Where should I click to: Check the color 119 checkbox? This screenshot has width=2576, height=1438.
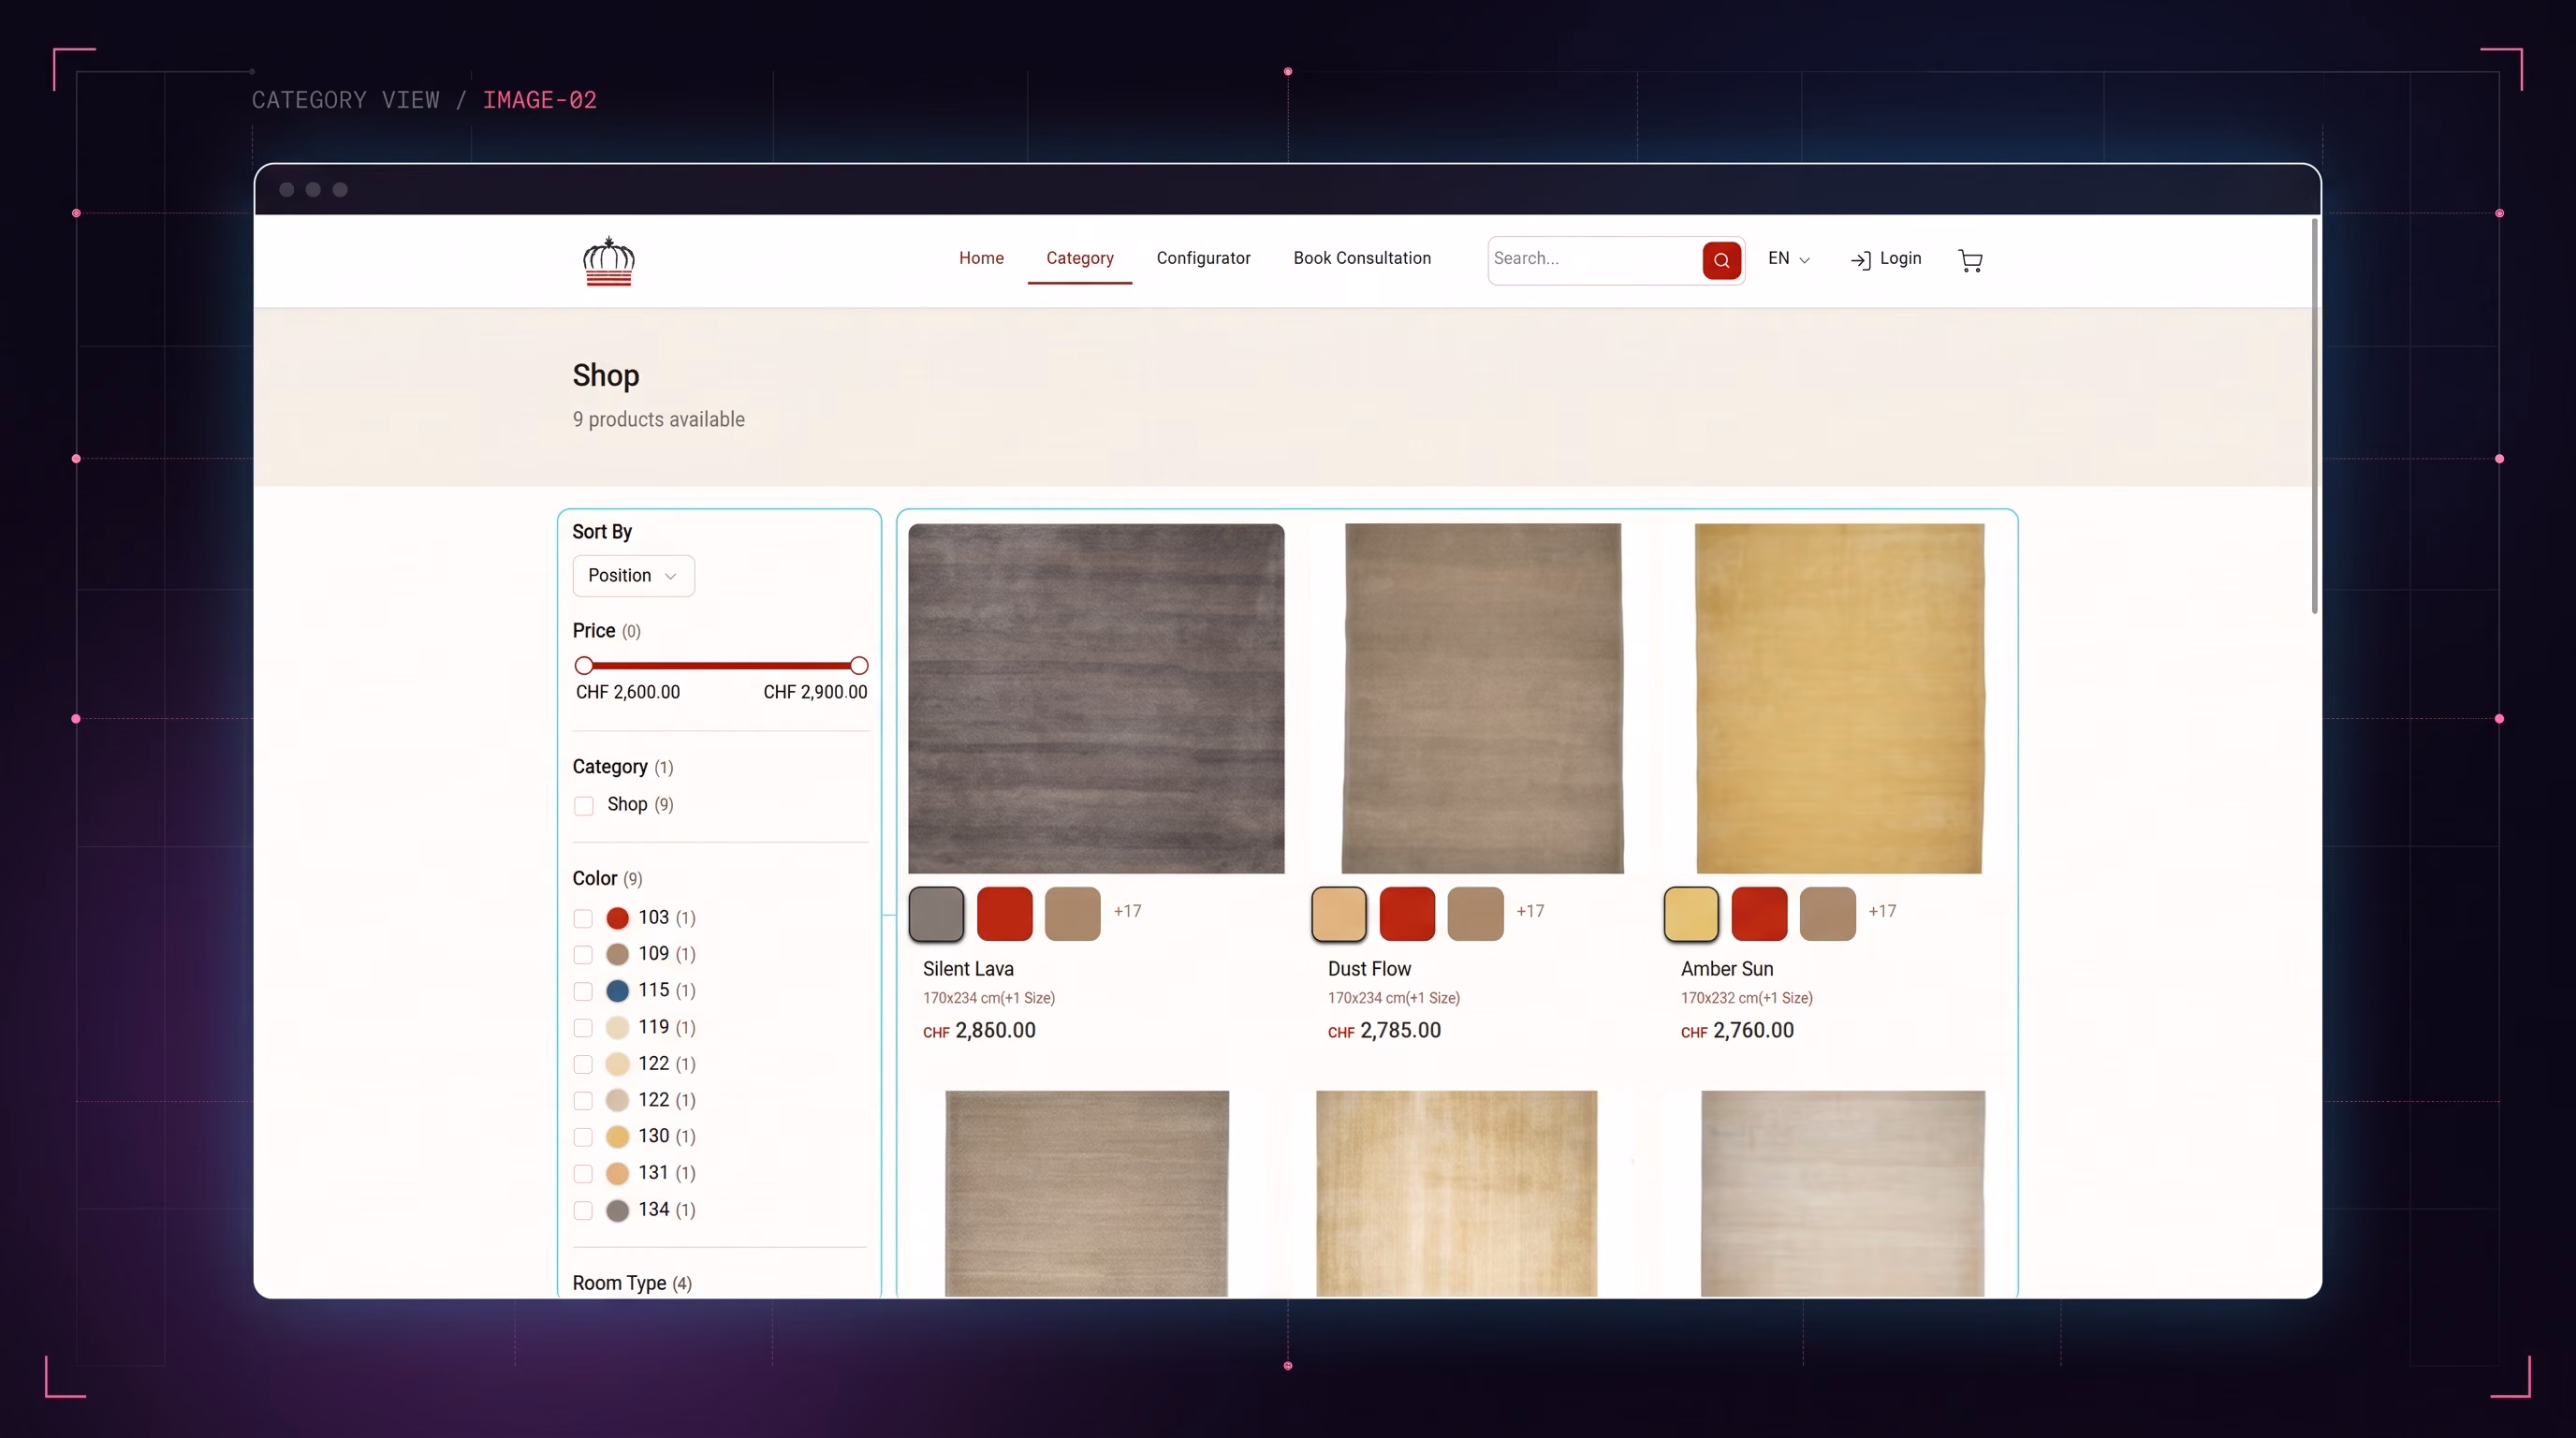[583, 1027]
